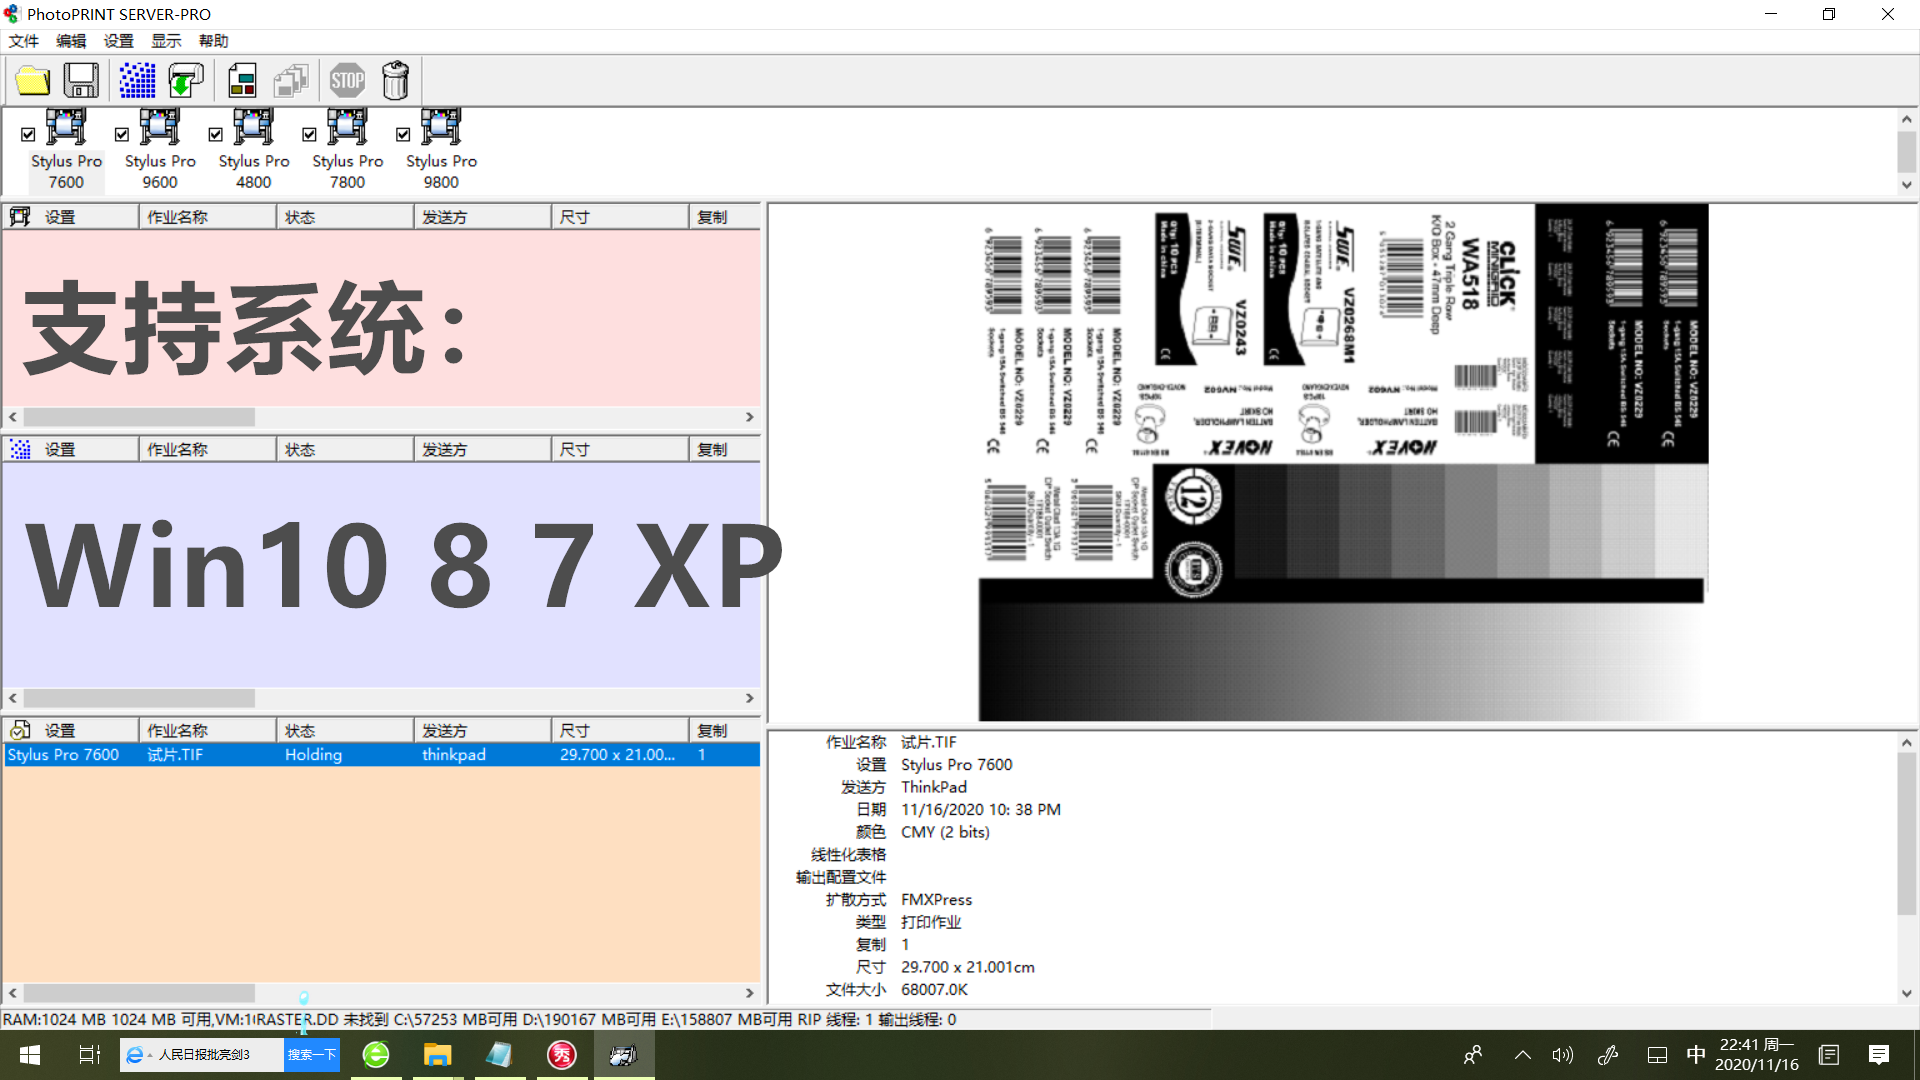Click the bottom queue panel right scroll arrow

(750, 993)
